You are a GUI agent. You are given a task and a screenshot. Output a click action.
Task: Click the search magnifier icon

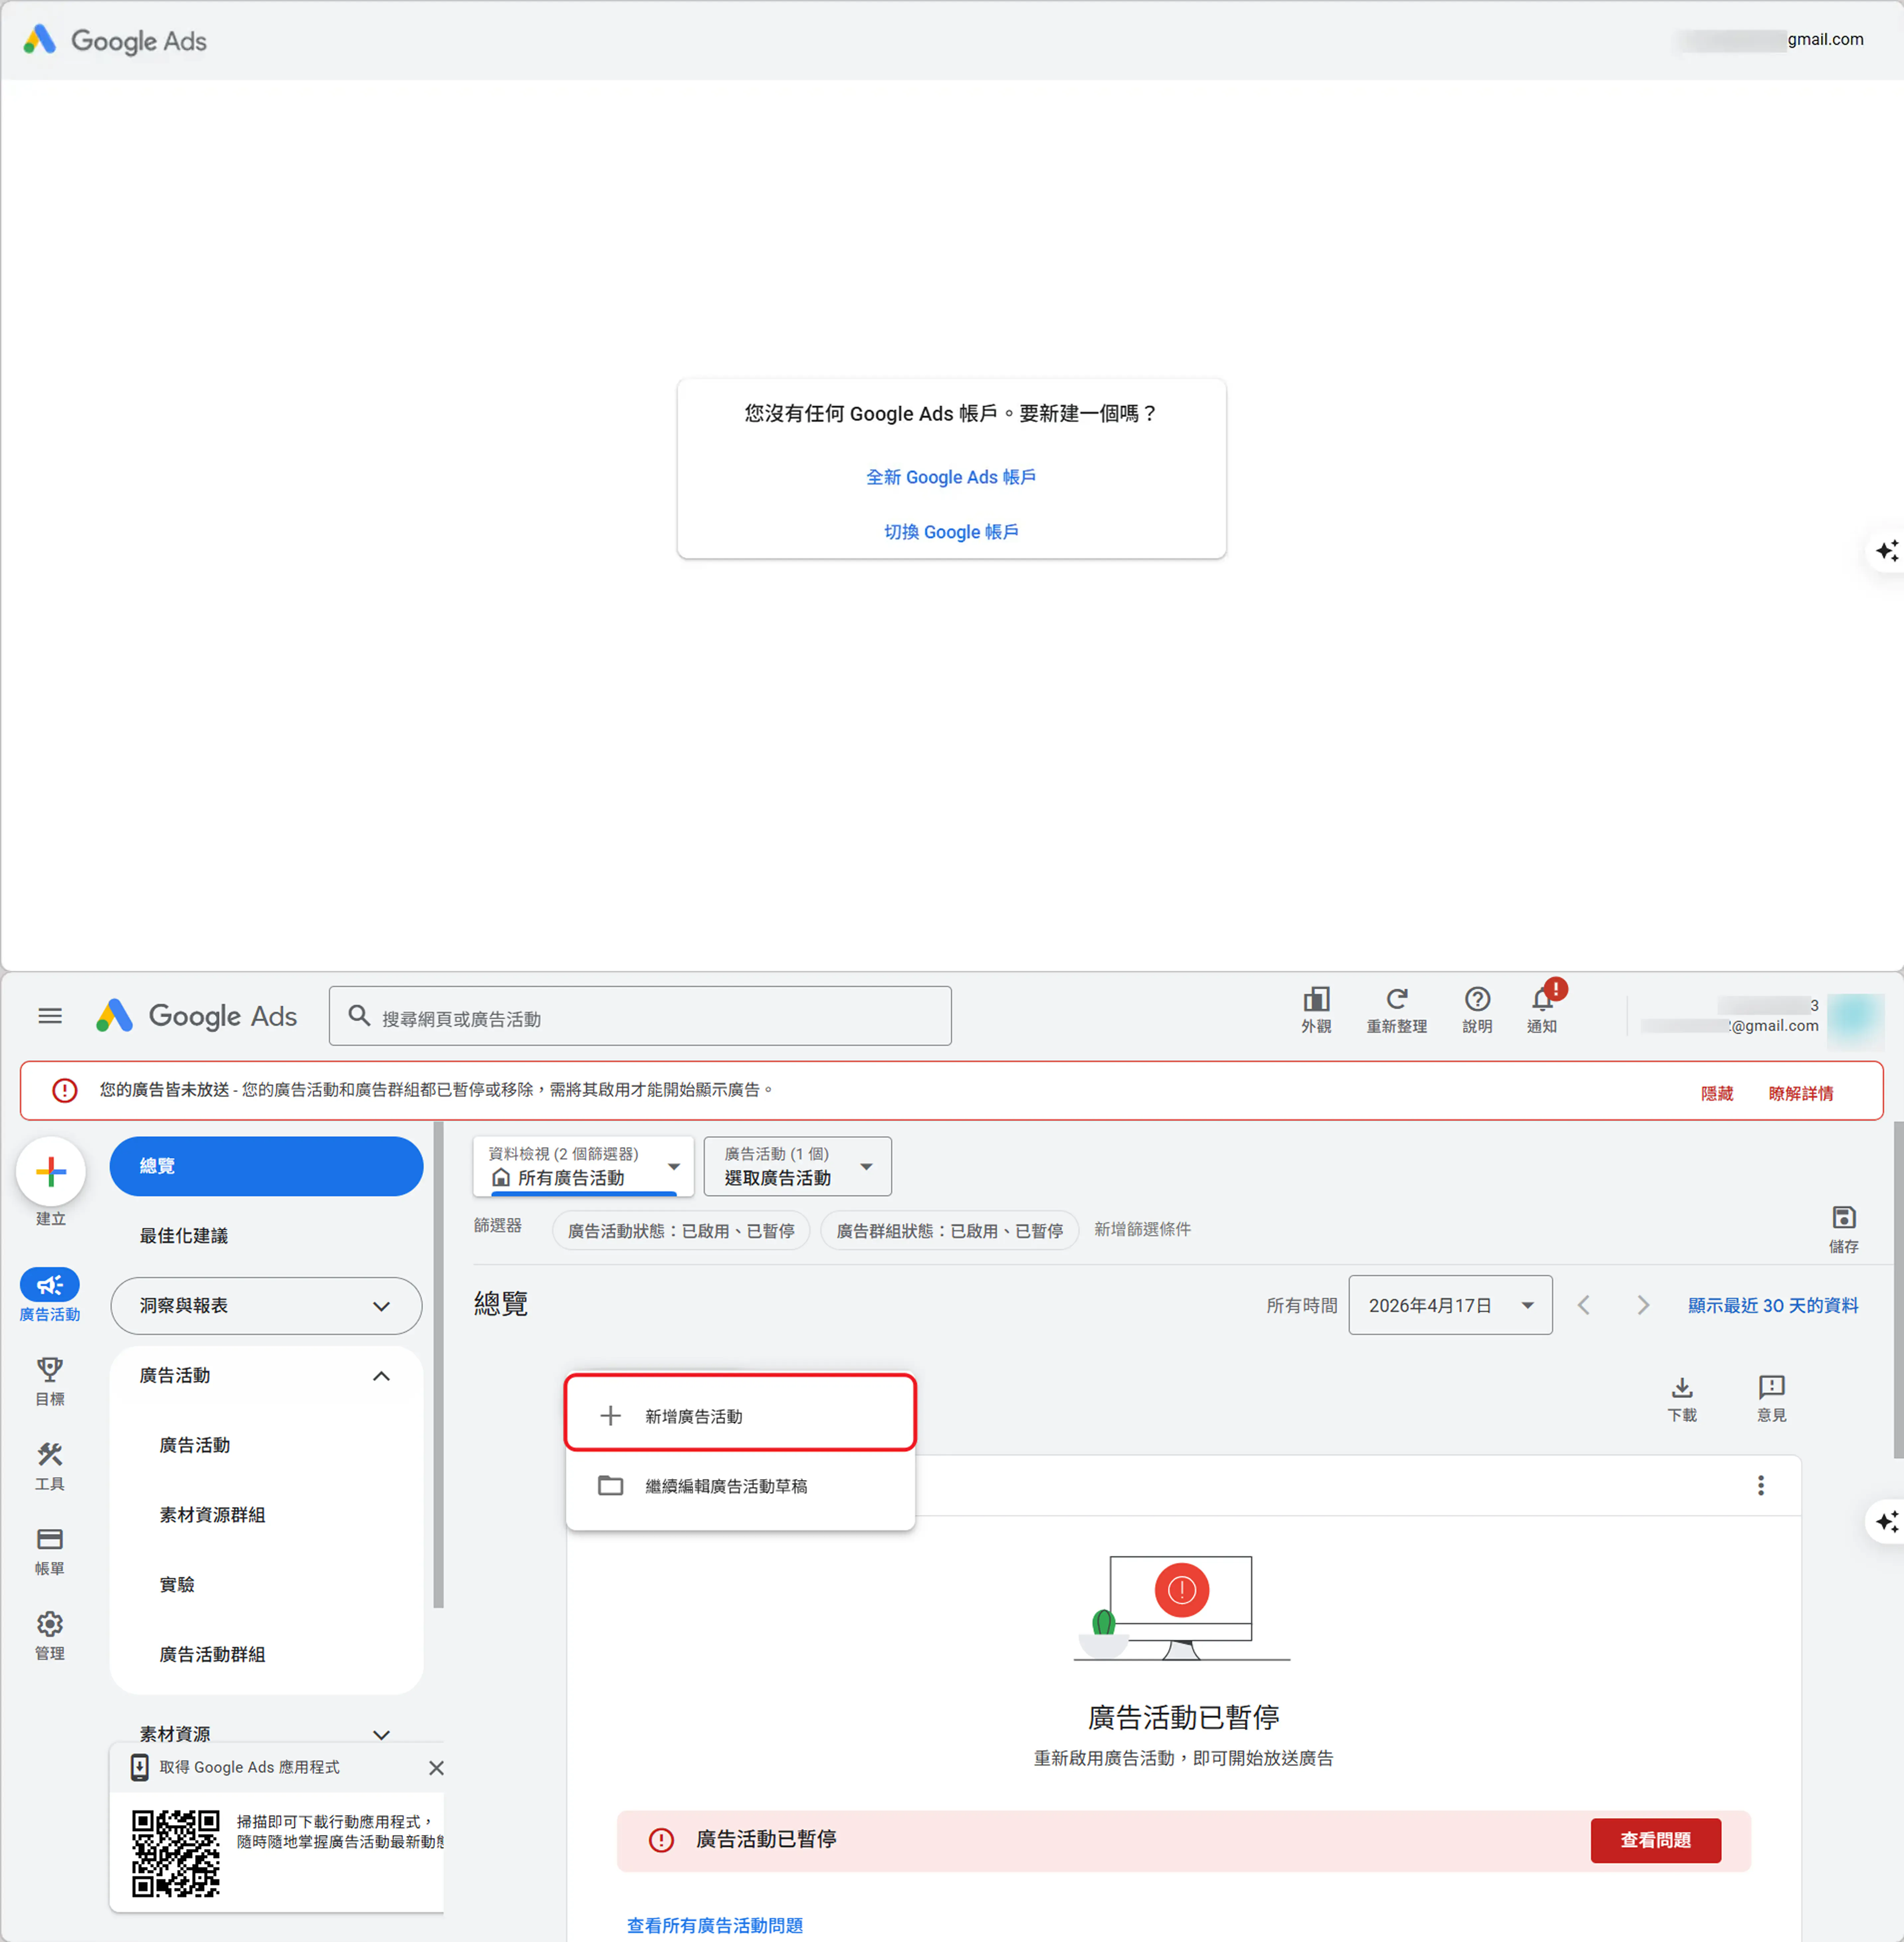(359, 1016)
